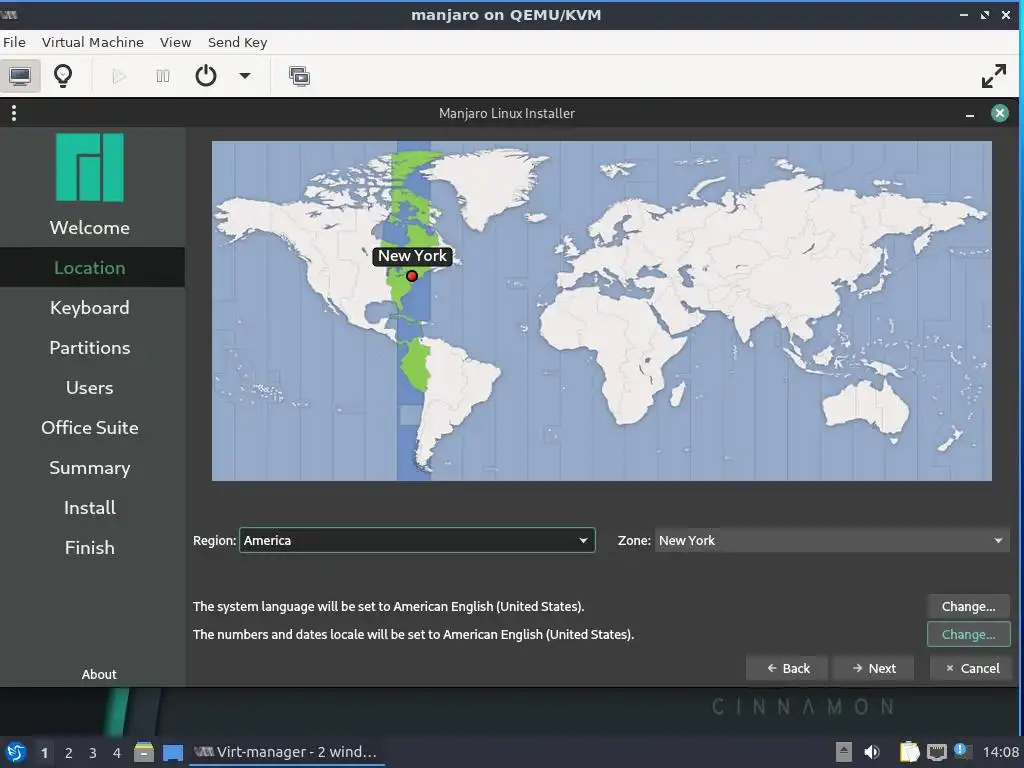Open the Zone New York dropdown
Screen dimensions: 1024x768
[832, 541]
